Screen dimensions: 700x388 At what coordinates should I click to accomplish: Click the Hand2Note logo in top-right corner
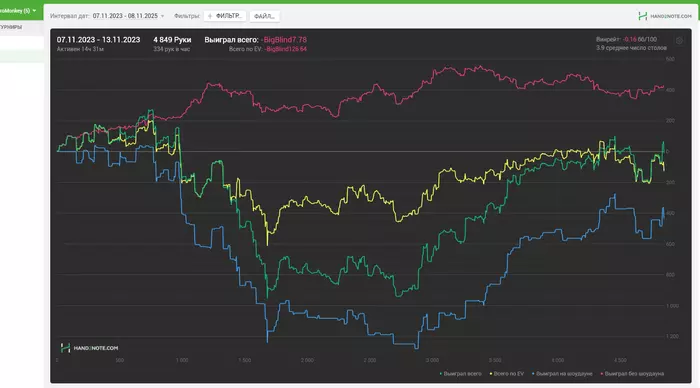665,16
